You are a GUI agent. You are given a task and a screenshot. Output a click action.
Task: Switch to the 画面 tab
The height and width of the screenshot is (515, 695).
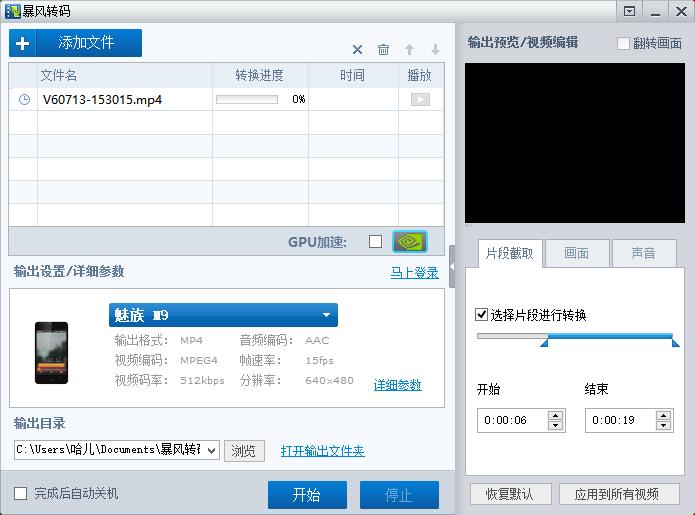coord(577,254)
